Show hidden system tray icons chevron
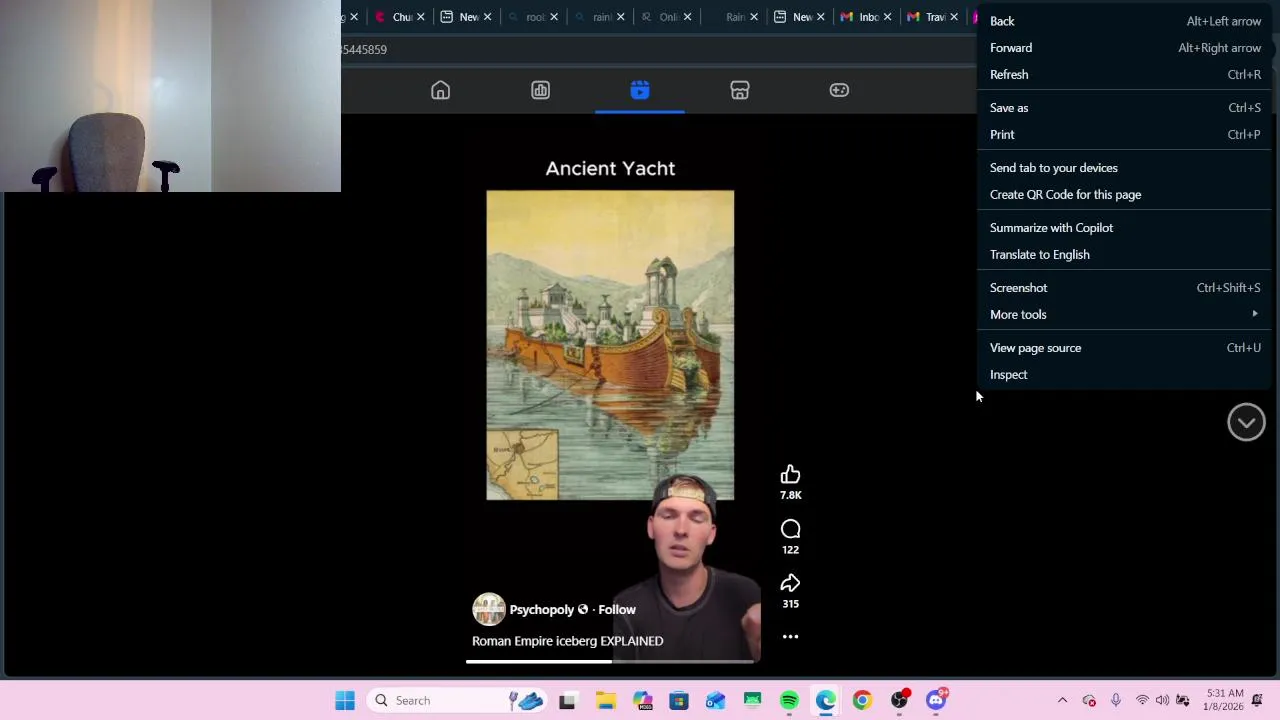 tap(1062, 700)
